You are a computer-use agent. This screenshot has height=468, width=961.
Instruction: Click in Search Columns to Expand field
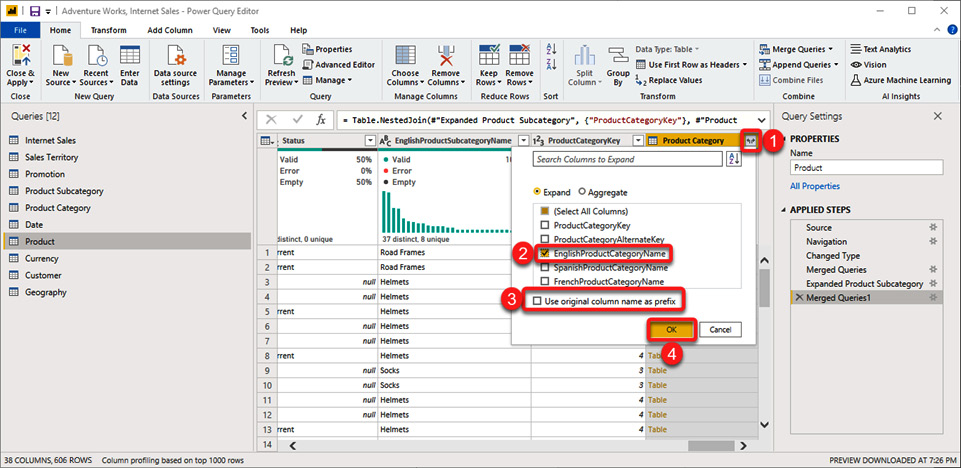628,159
